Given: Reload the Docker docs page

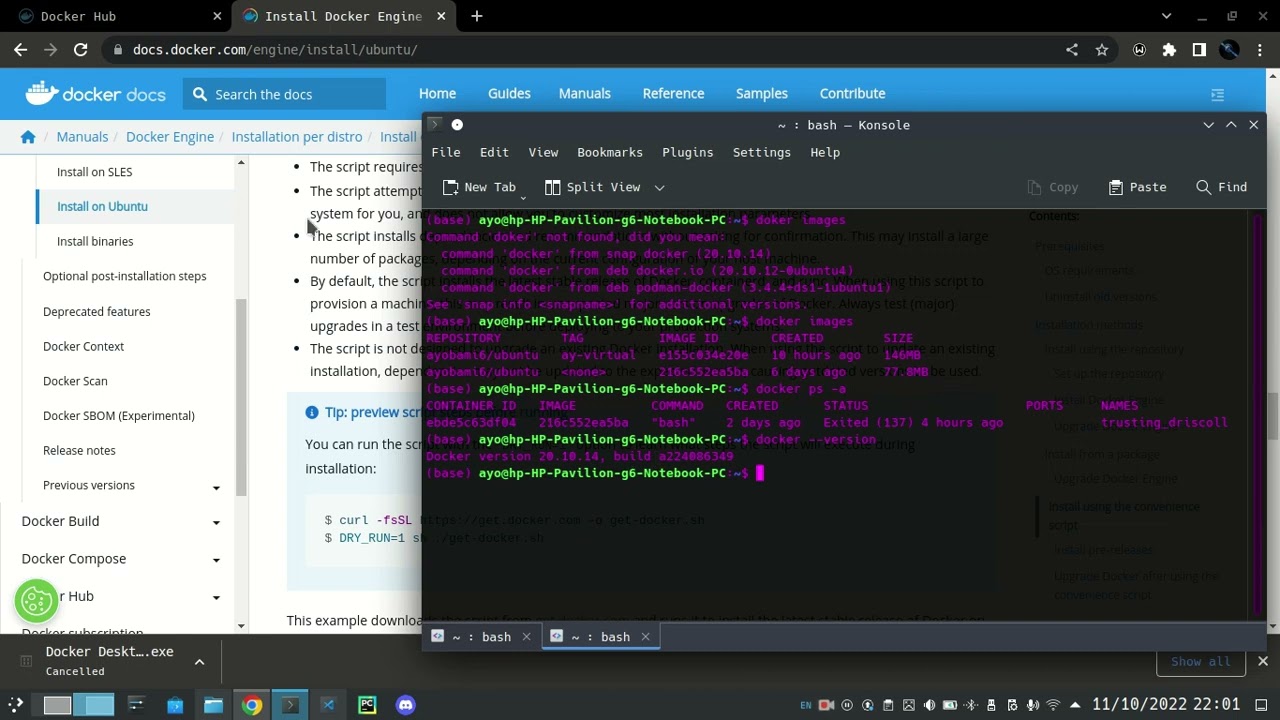Looking at the screenshot, I should point(80,49).
